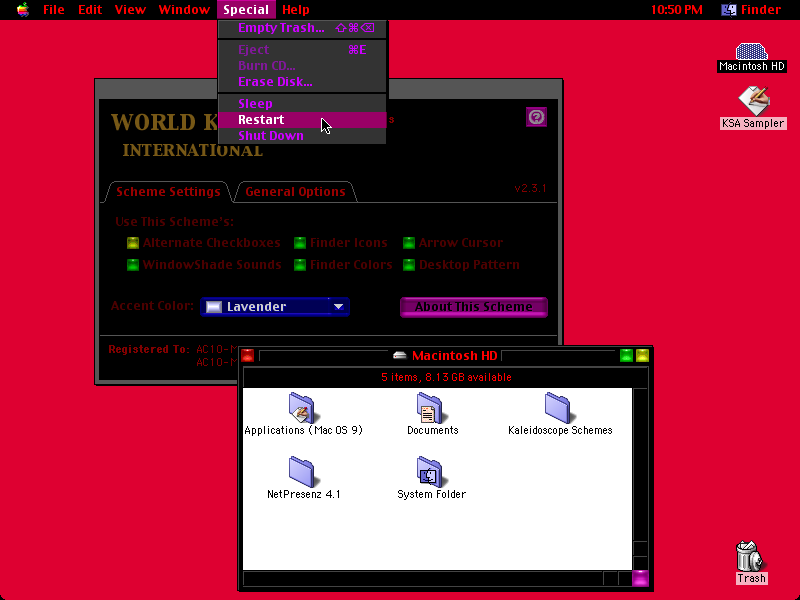
Task: Open the NetPresenz 4.1 folder icon
Action: (x=302, y=471)
